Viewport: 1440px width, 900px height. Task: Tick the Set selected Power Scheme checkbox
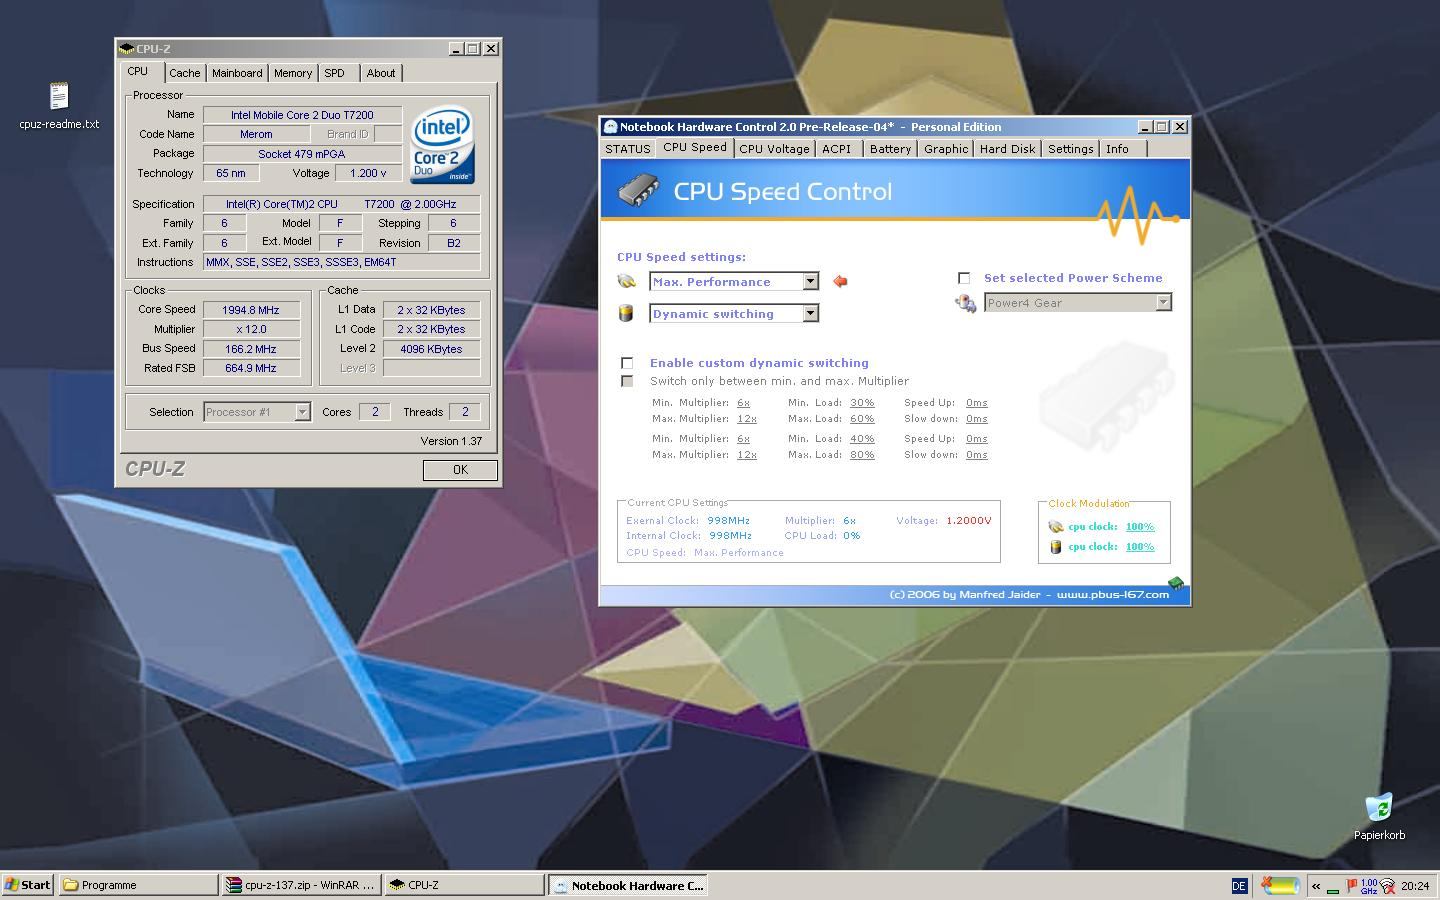pos(964,279)
